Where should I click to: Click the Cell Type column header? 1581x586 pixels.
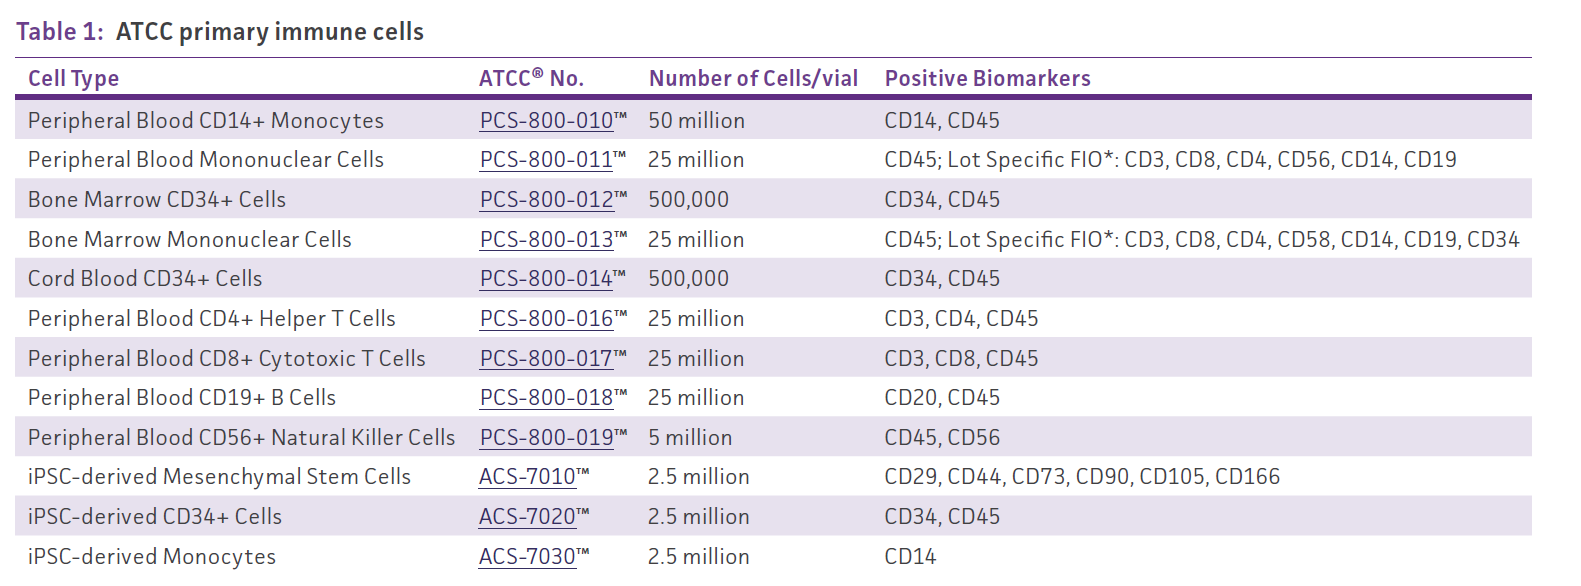[x=73, y=79]
